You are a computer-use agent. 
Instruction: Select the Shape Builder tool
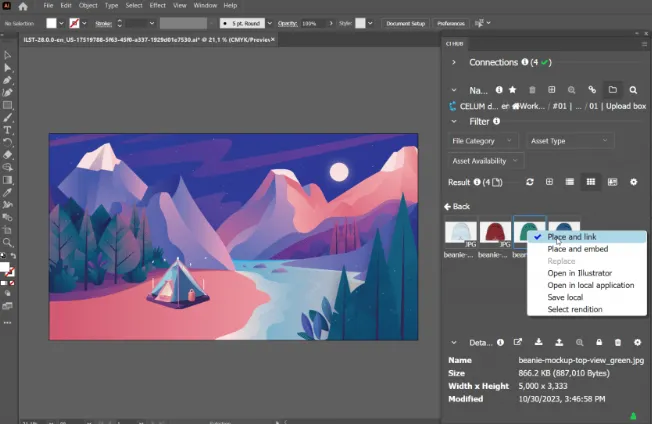point(7,168)
